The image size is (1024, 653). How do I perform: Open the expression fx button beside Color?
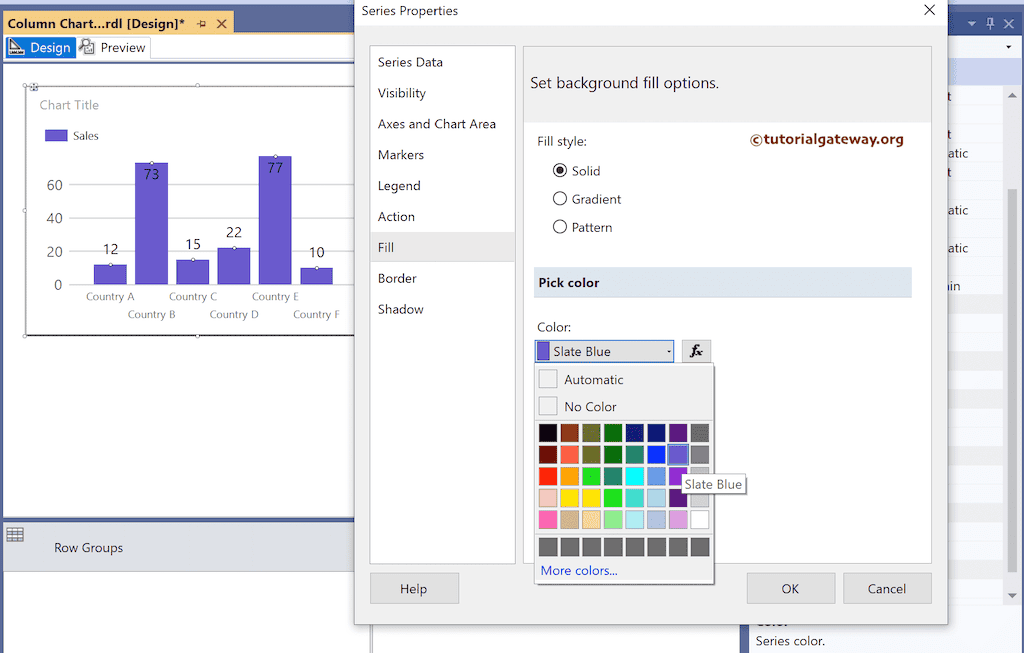[696, 351]
